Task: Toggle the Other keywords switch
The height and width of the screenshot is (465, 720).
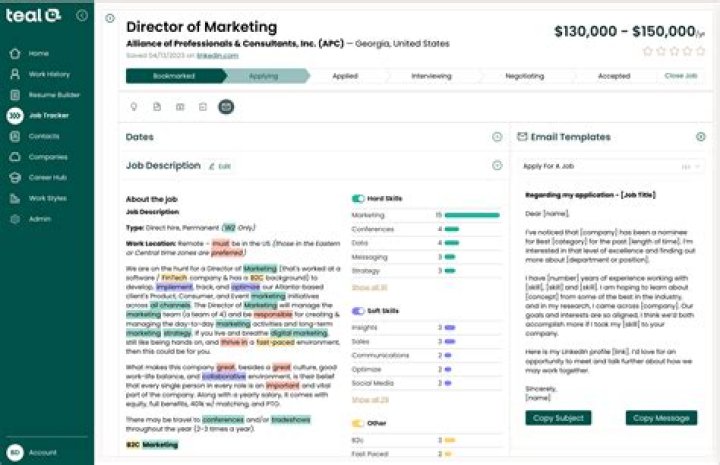Action: click(358, 423)
